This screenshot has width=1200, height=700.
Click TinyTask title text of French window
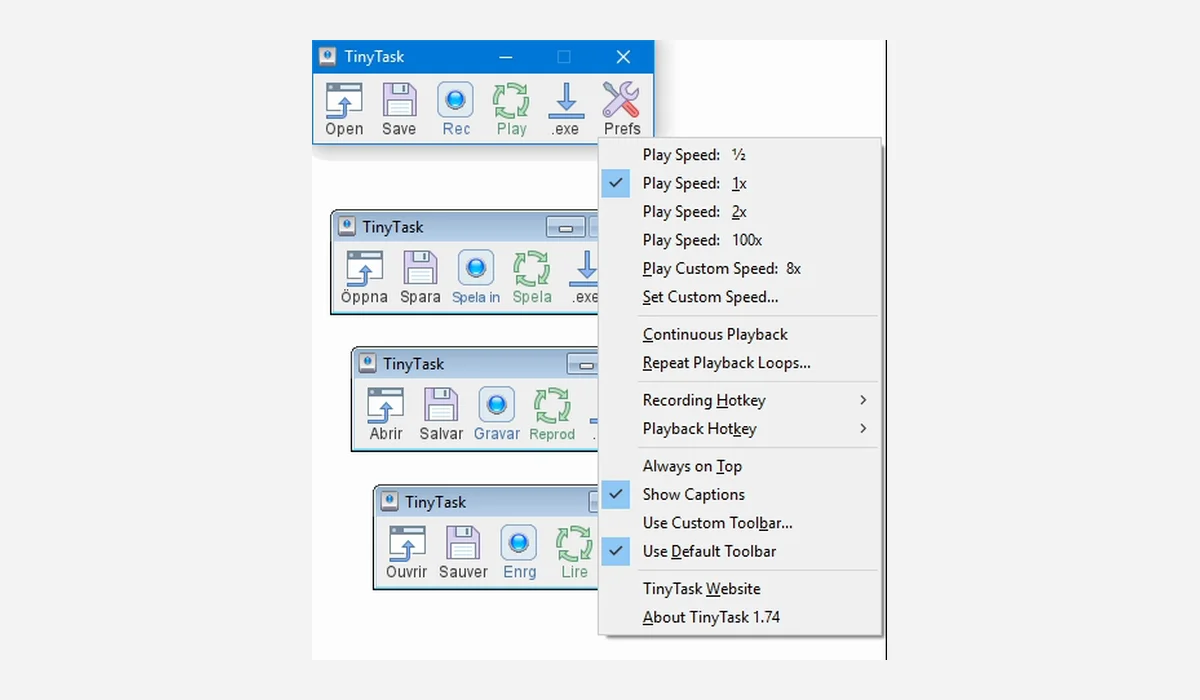[x=435, y=502]
